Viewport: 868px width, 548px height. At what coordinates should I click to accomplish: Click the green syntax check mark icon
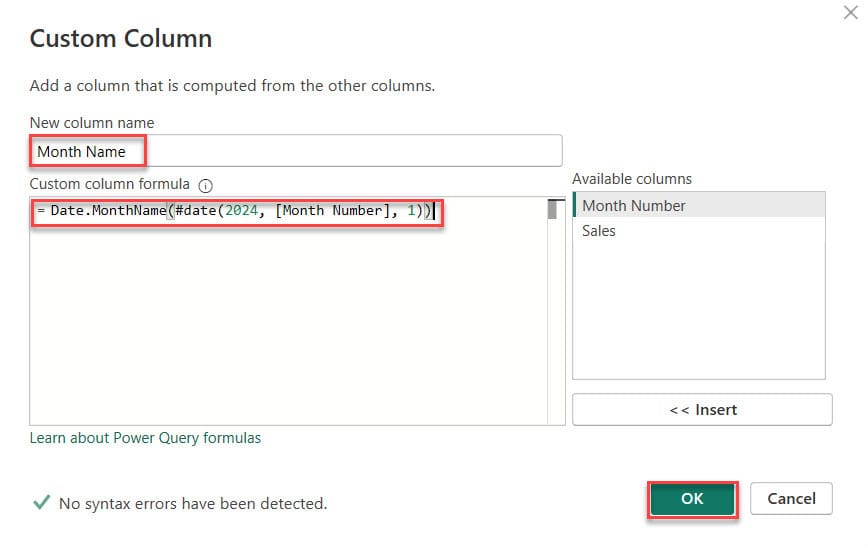(x=42, y=502)
